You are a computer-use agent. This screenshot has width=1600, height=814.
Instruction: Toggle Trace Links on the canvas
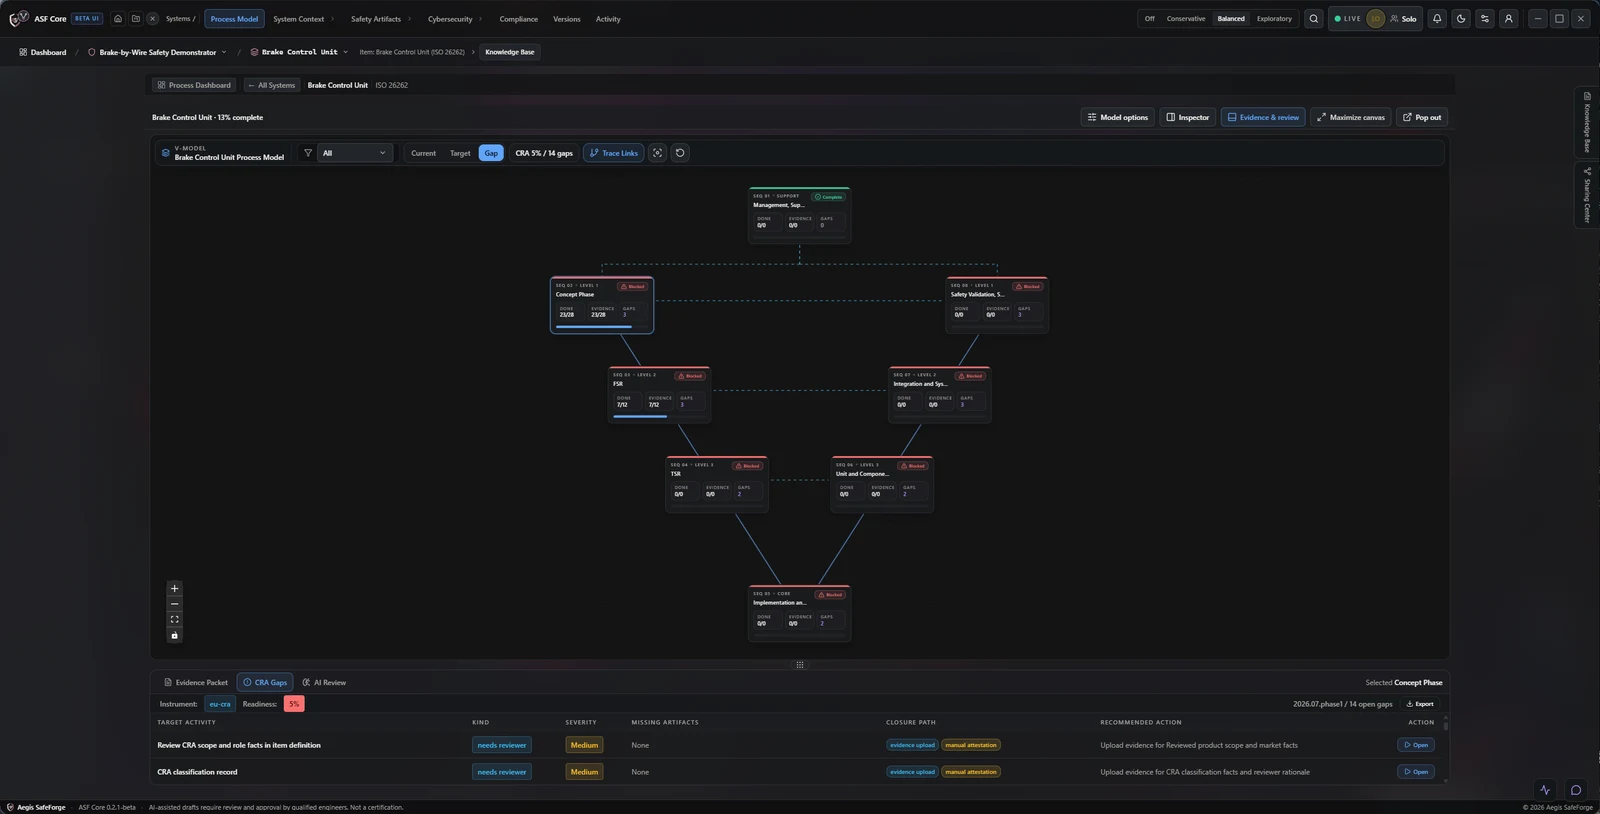click(614, 153)
